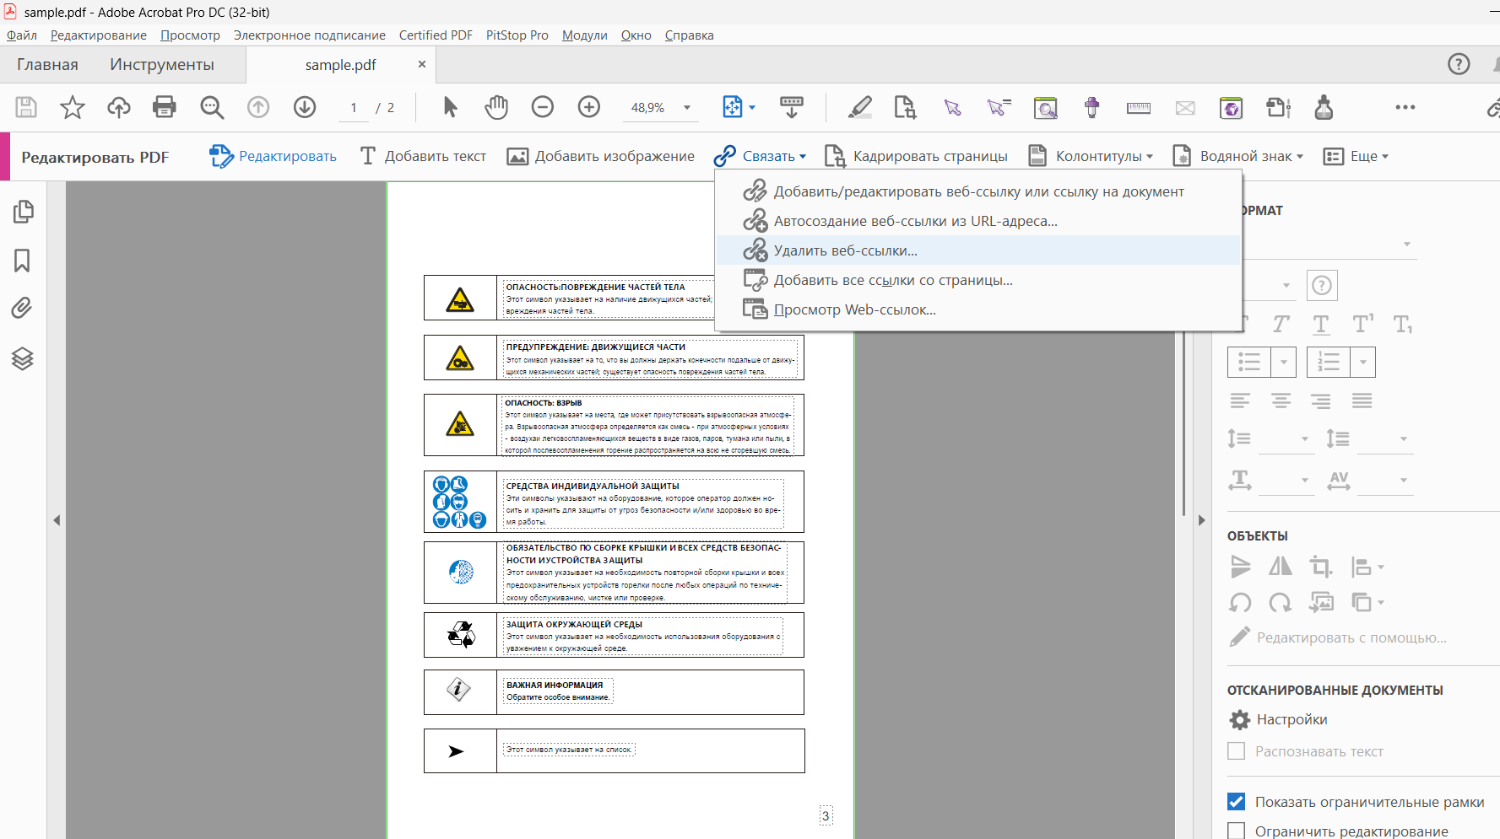The image size is (1500, 839).
Task: Open the Bookmarks panel icon
Action: pos(22,261)
